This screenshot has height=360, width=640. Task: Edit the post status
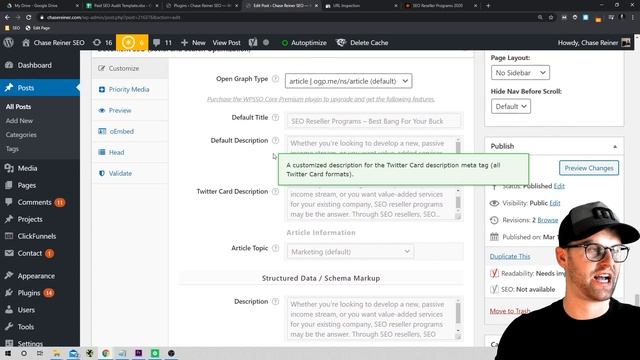tap(559, 186)
